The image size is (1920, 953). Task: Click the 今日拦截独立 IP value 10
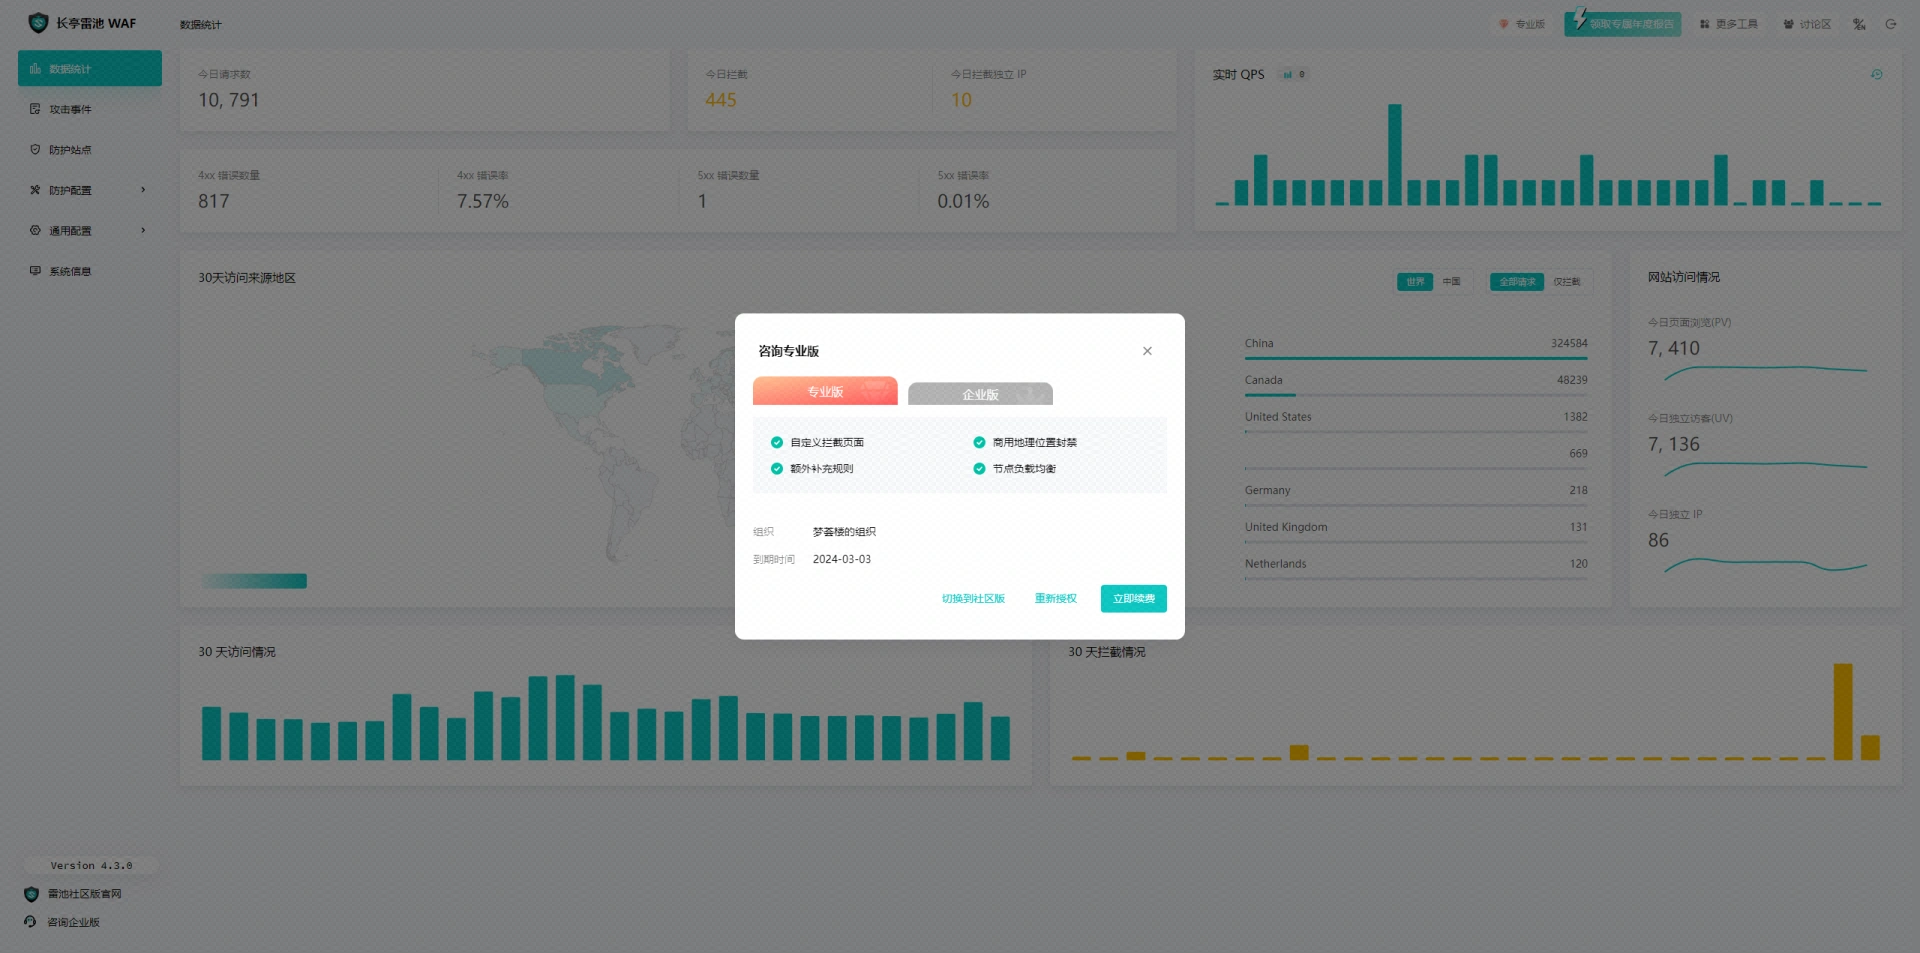coord(961,100)
